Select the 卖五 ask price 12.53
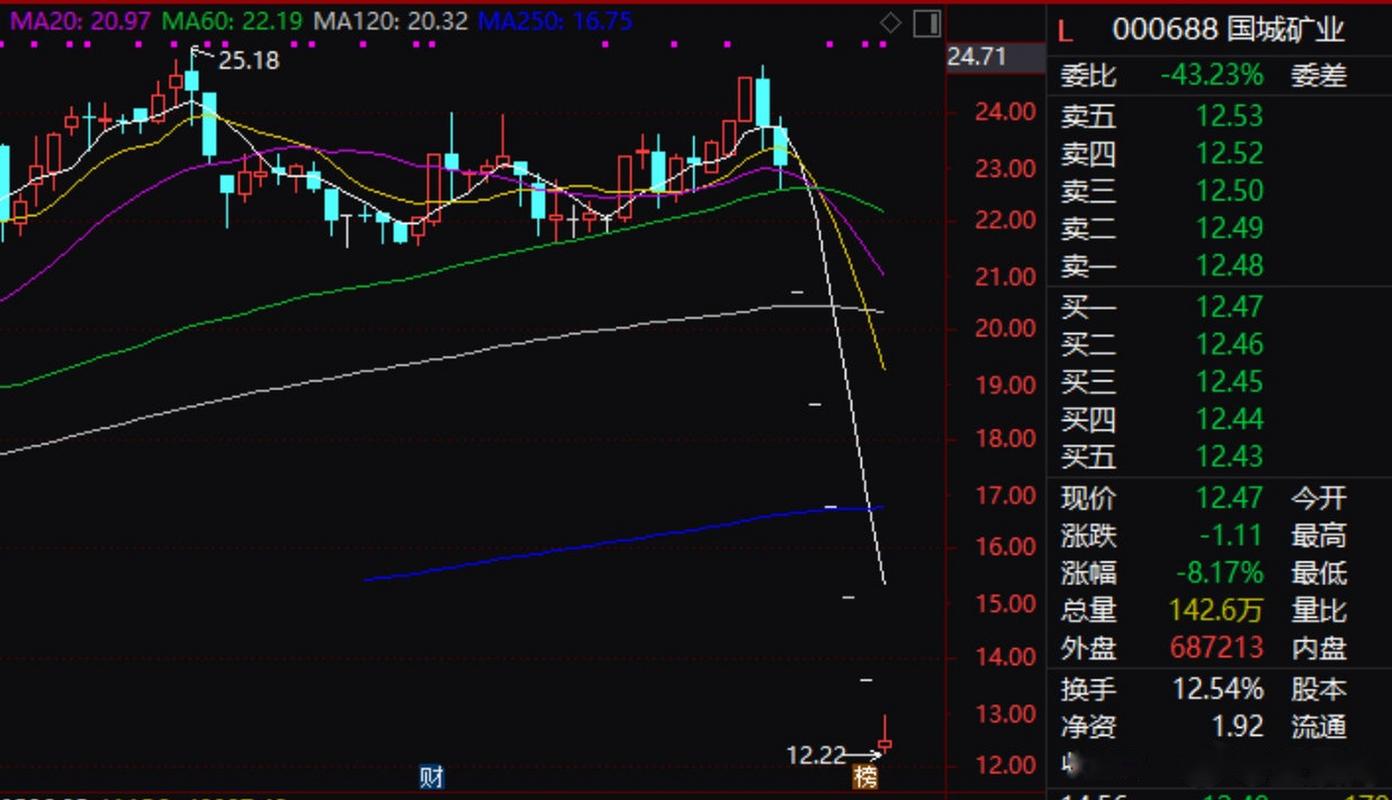 click(1229, 116)
